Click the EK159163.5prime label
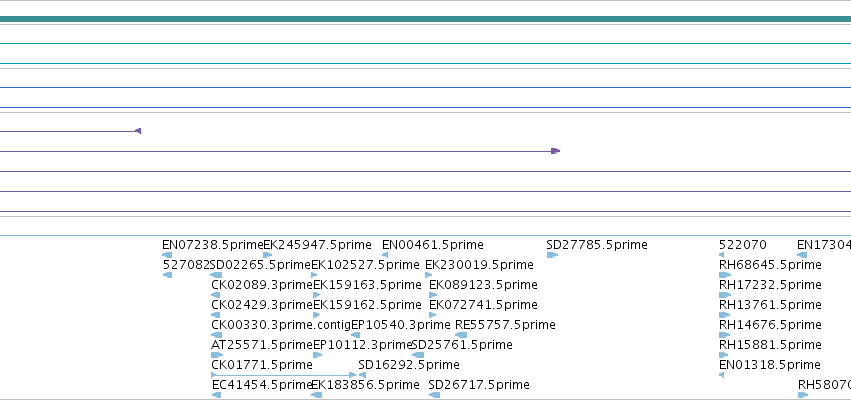Viewport: 851px width, 400px height. [367, 285]
